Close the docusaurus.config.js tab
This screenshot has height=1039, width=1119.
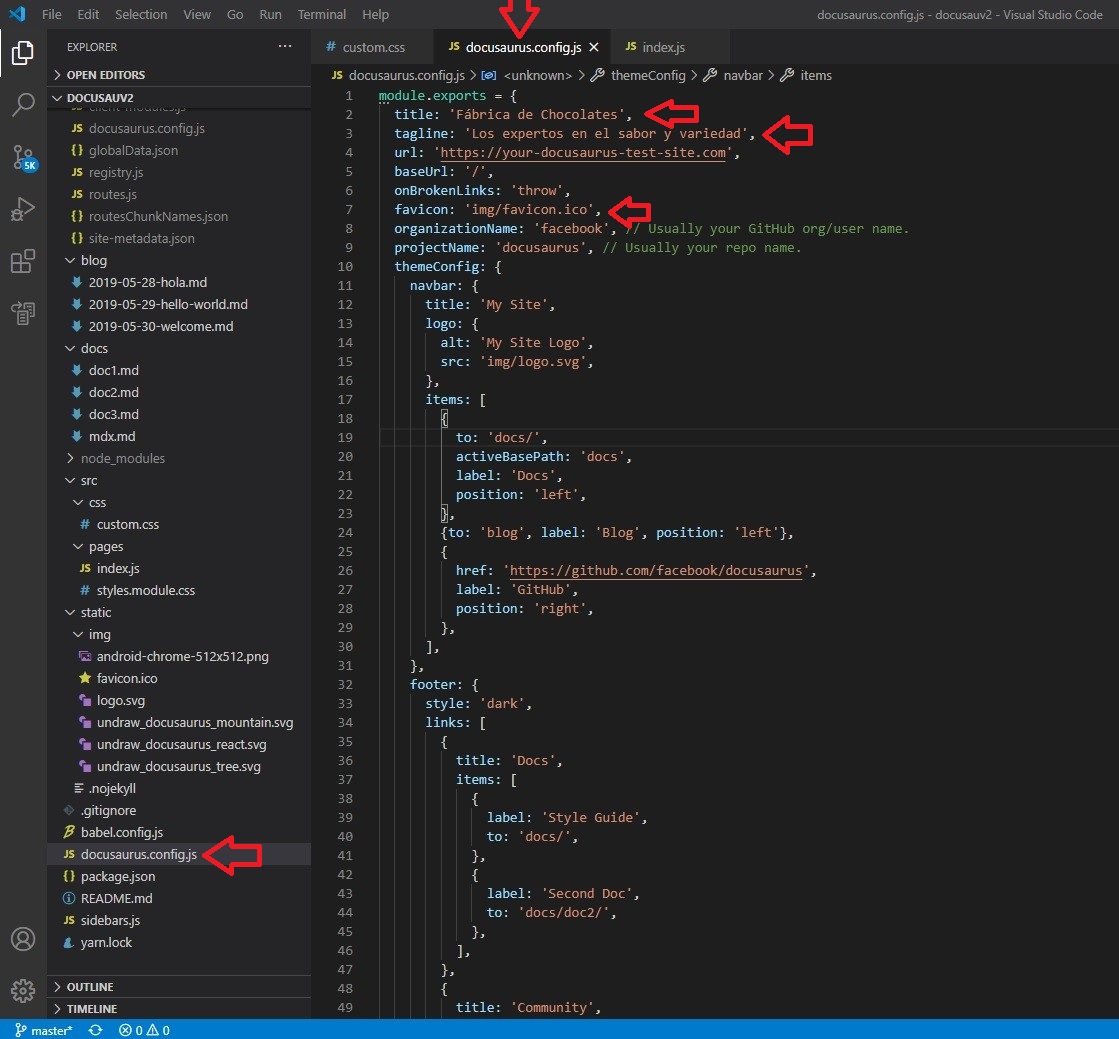click(594, 47)
